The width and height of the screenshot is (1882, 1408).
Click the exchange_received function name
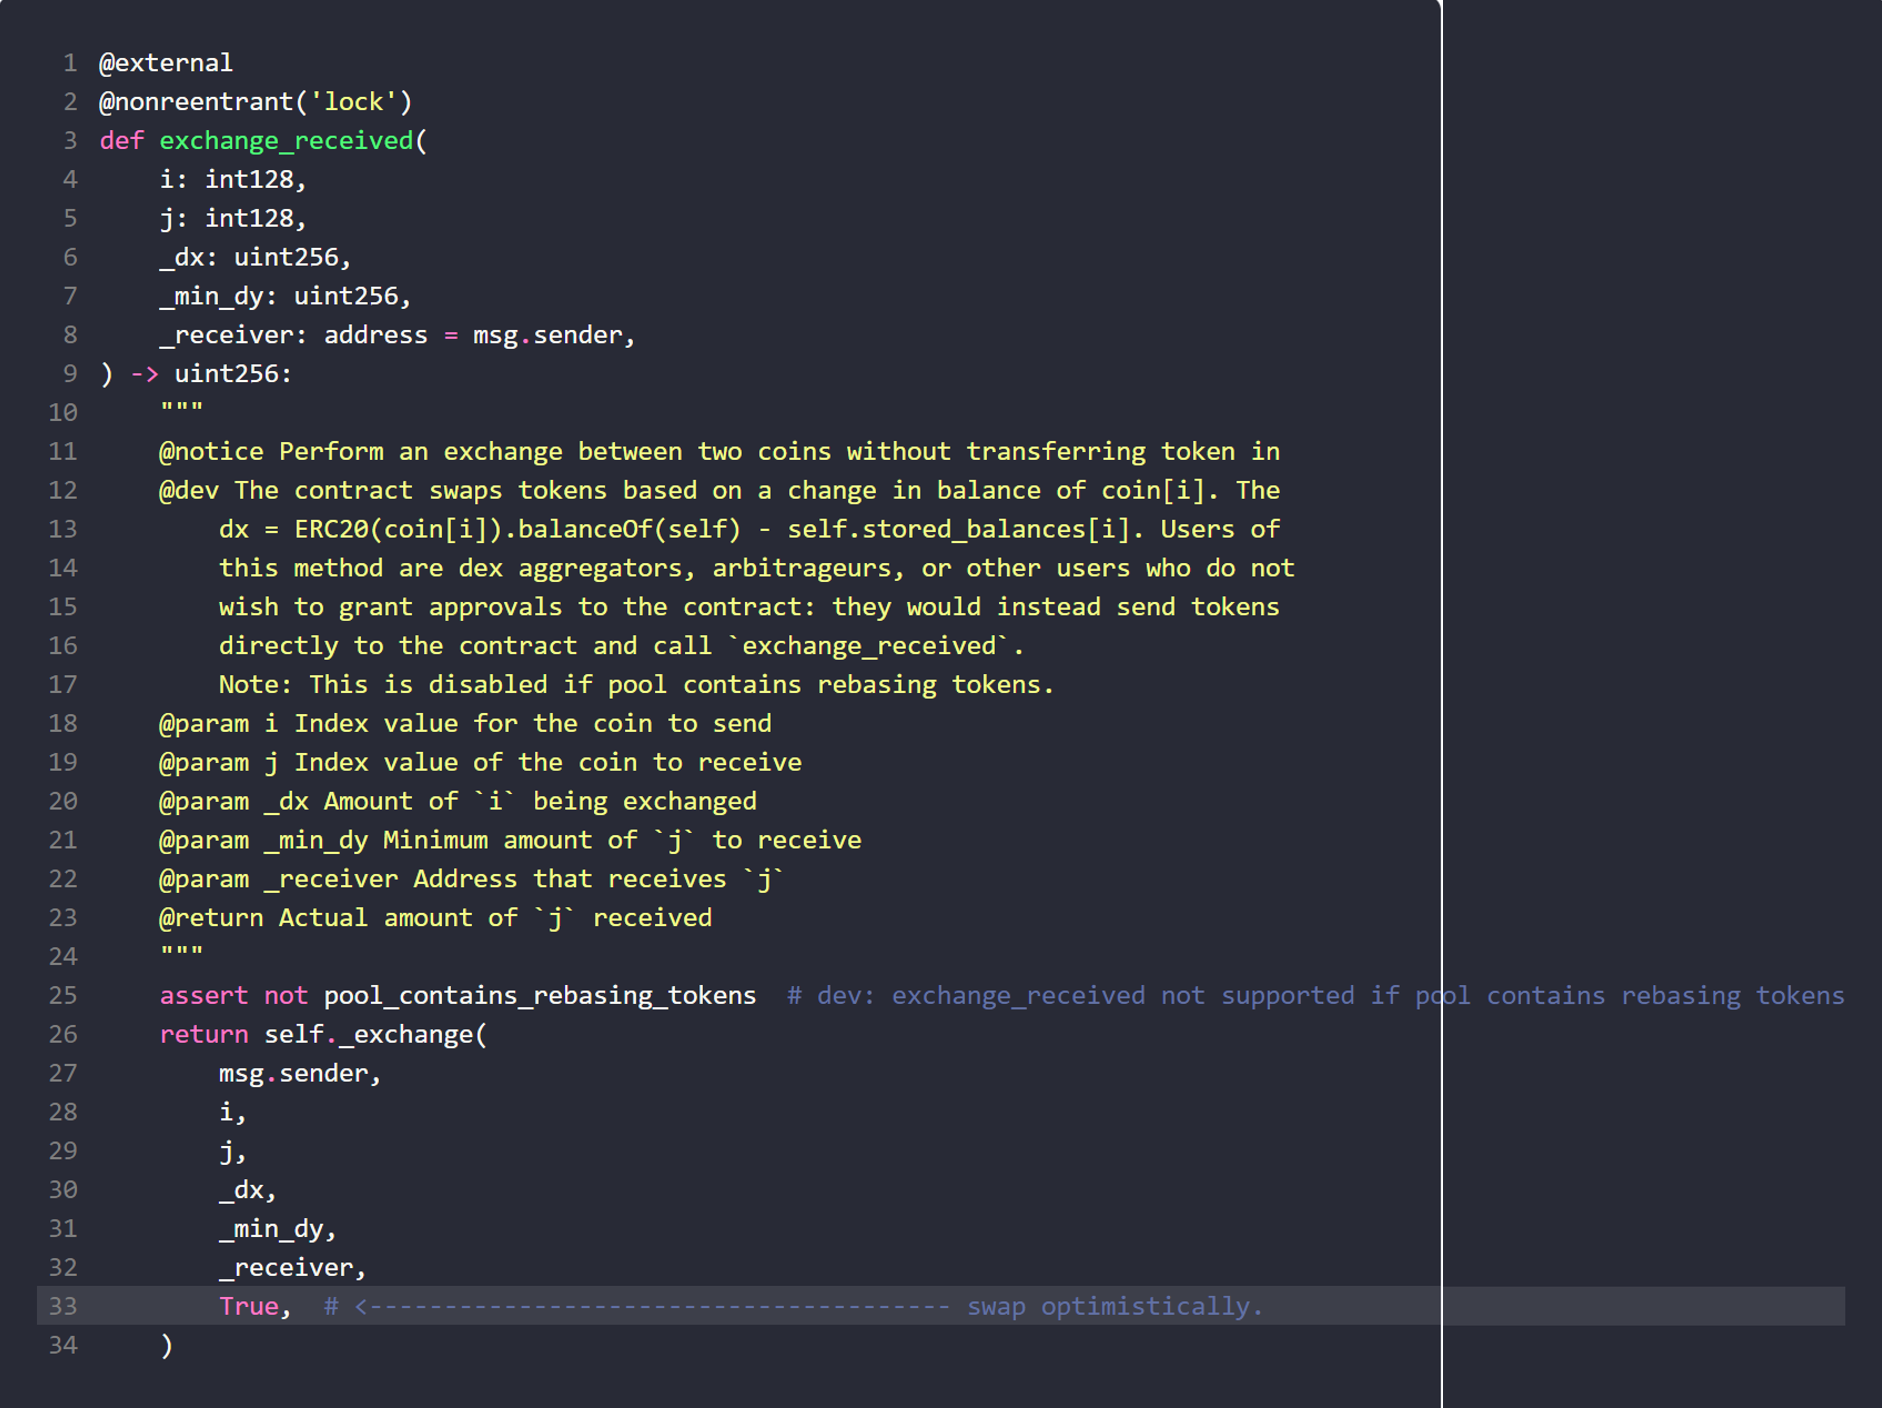pyautogui.click(x=286, y=141)
